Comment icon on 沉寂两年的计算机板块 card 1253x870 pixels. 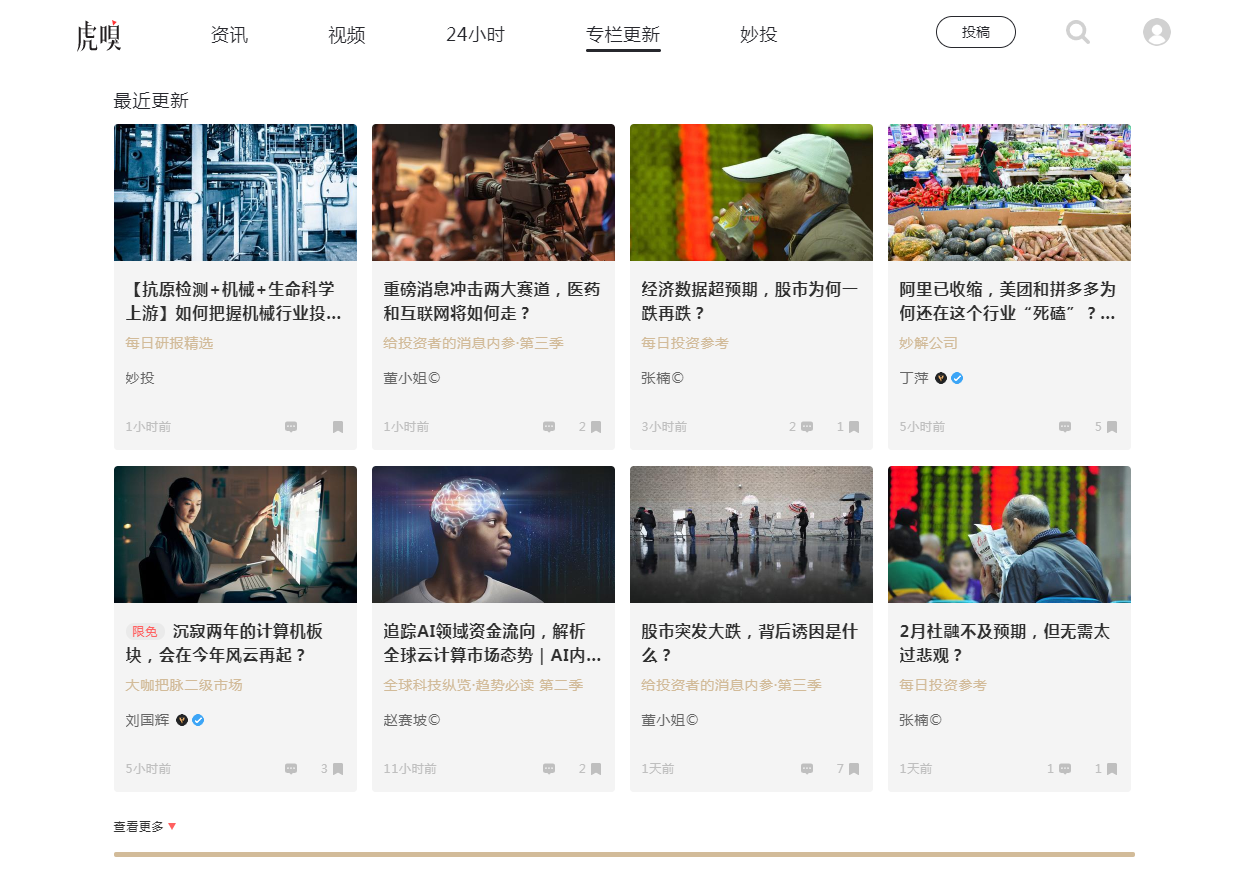click(291, 769)
